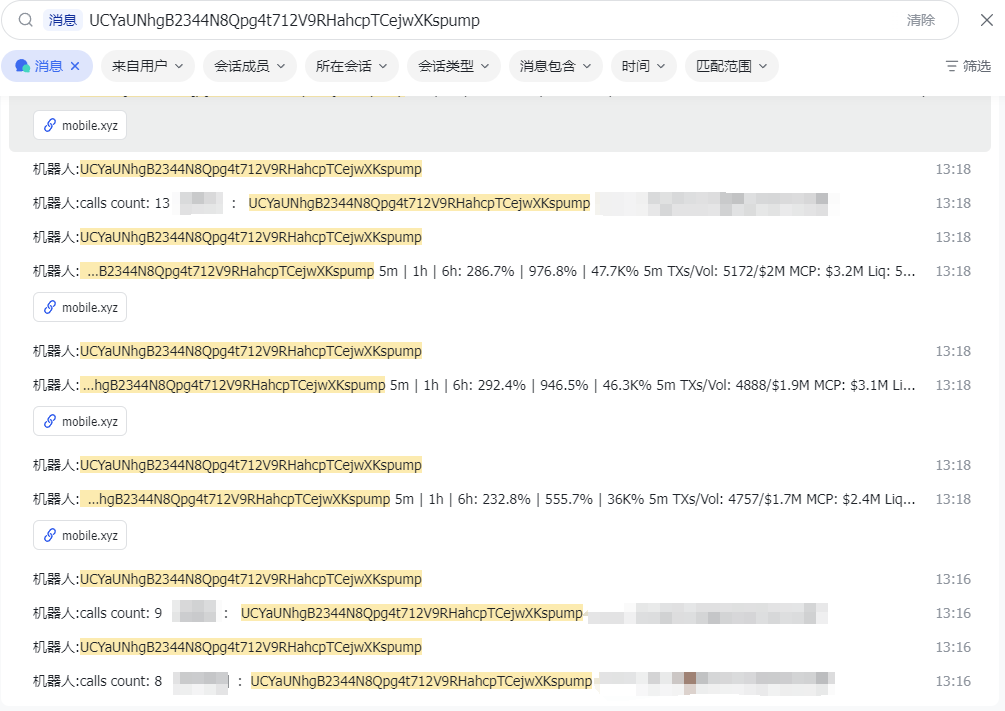Viewport: 1005px width, 711px height.
Task: Click the search magnifier icon
Action: [26, 20]
